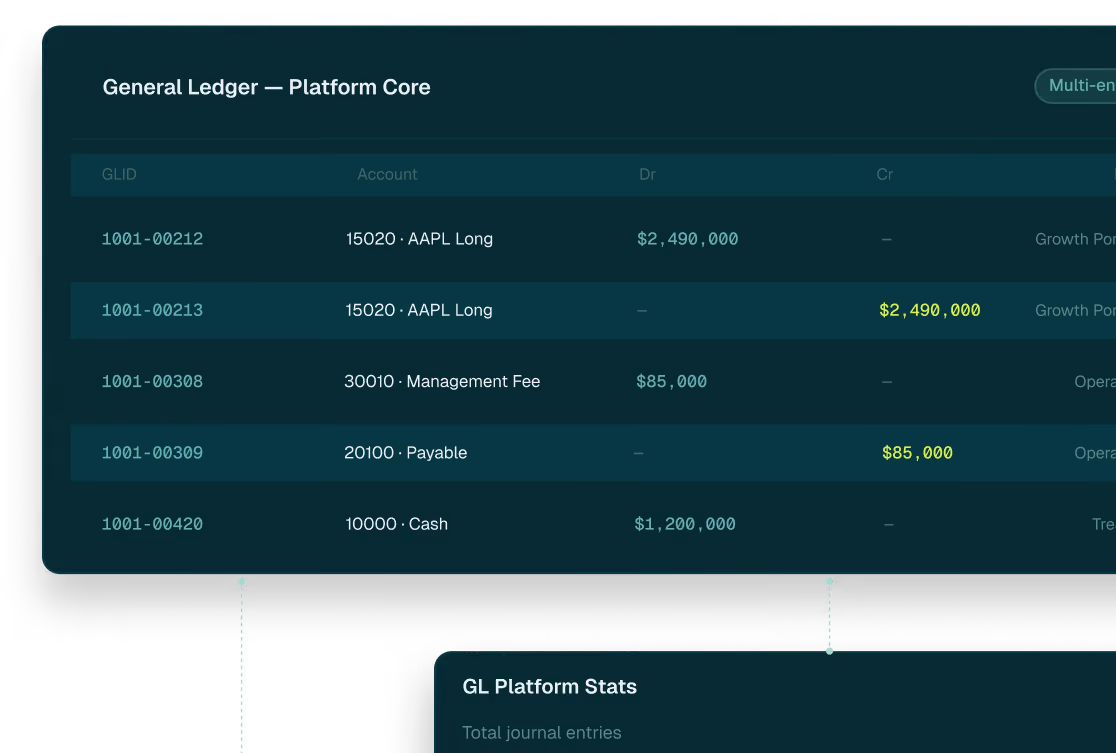Select GLID 1001-00308

point(152,381)
